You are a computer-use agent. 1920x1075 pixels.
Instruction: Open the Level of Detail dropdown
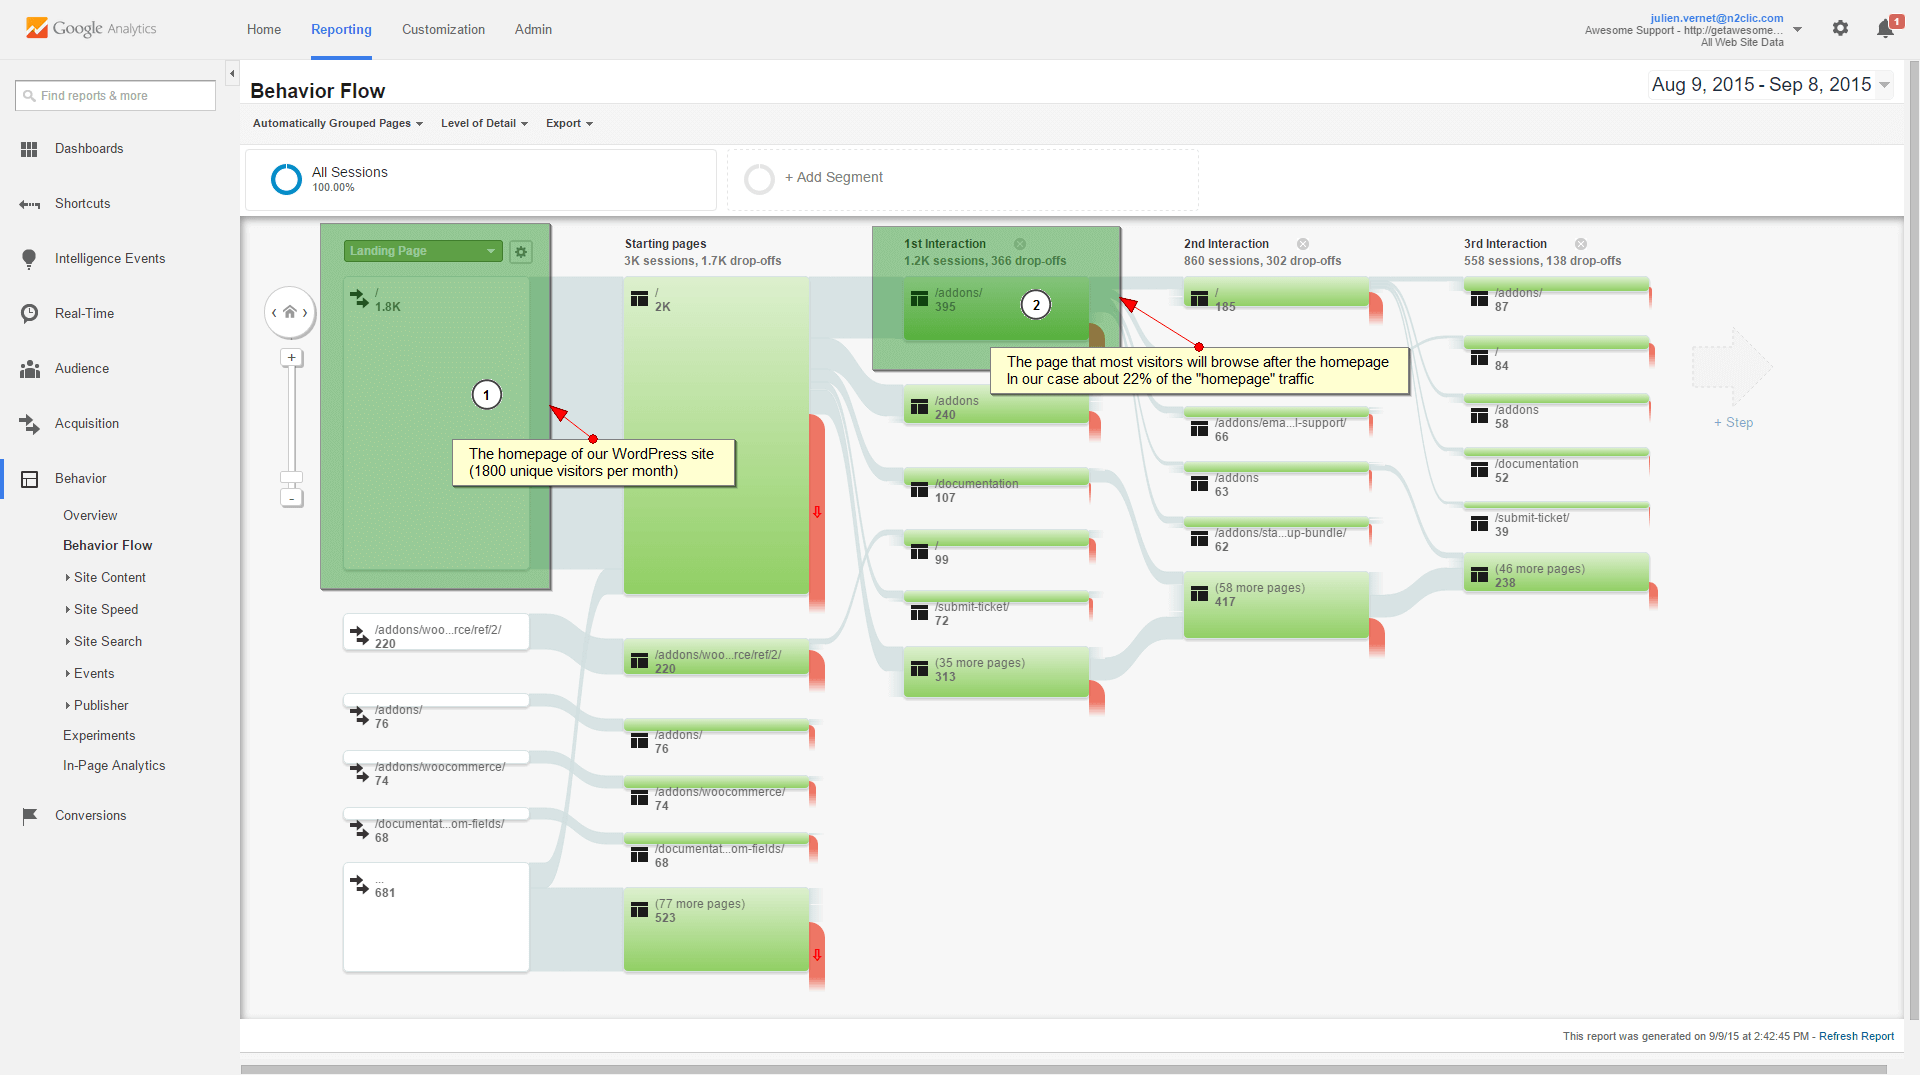484,124
